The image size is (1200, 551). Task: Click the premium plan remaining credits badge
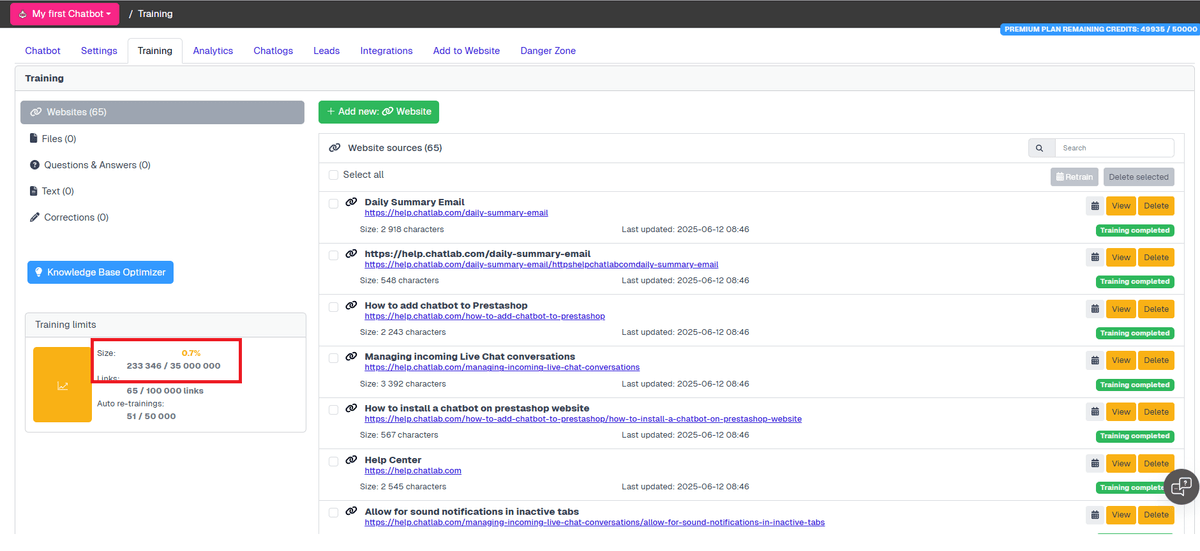(x=1099, y=30)
